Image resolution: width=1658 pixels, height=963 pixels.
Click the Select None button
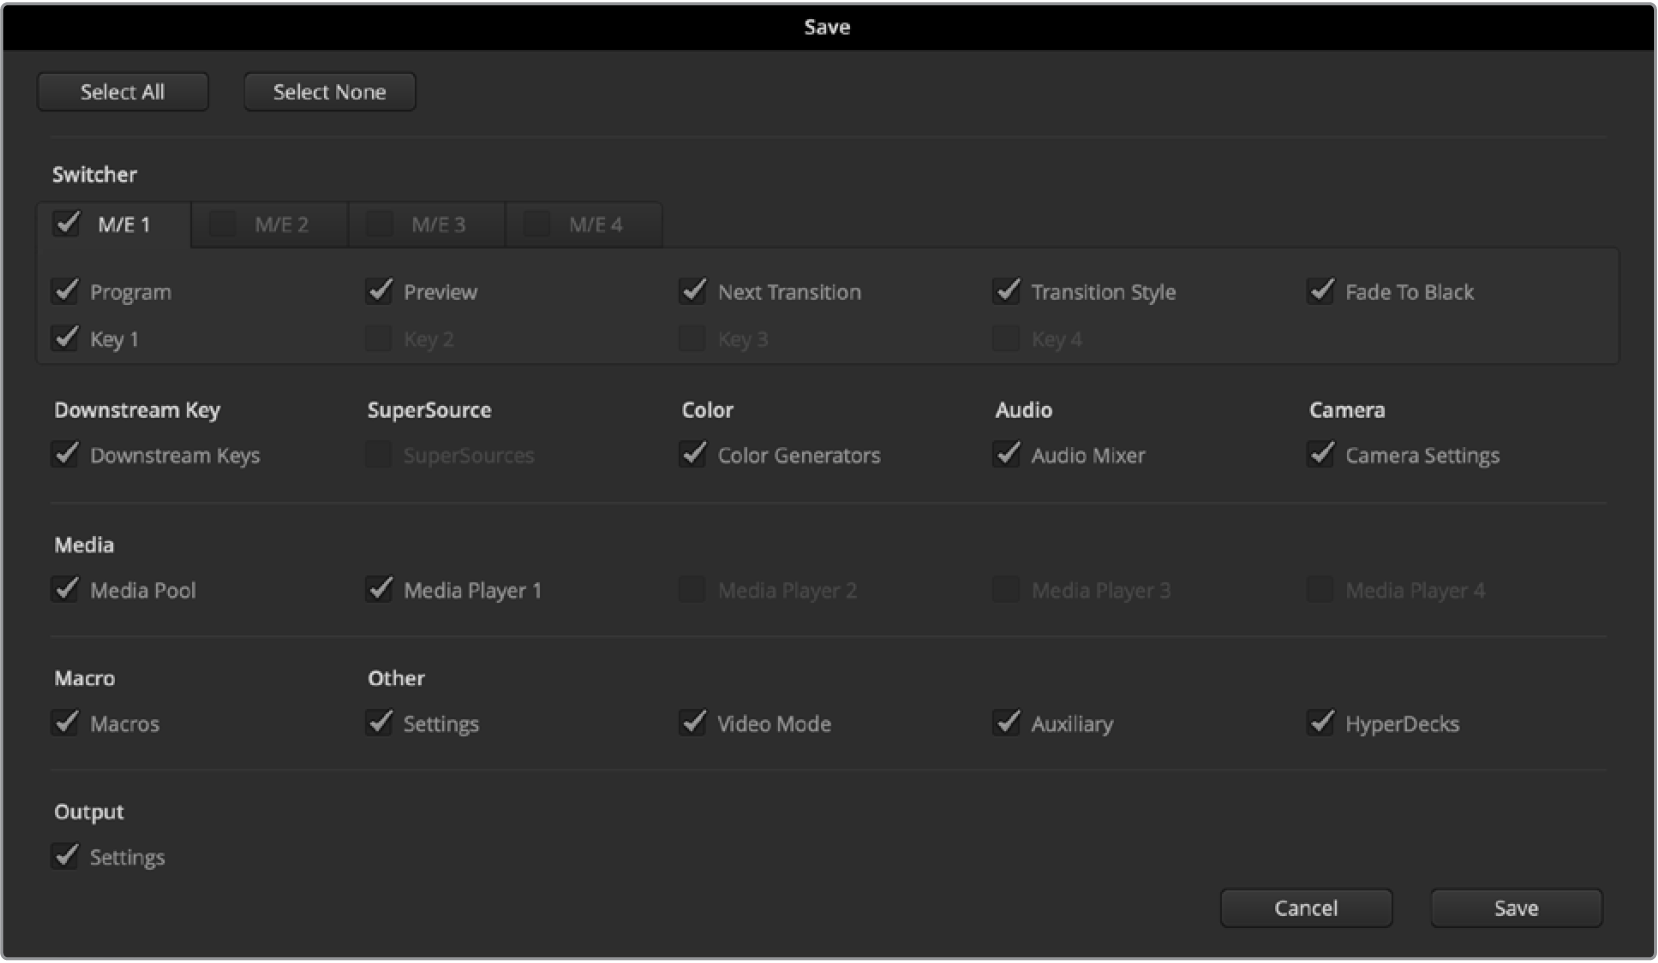(x=329, y=92)
